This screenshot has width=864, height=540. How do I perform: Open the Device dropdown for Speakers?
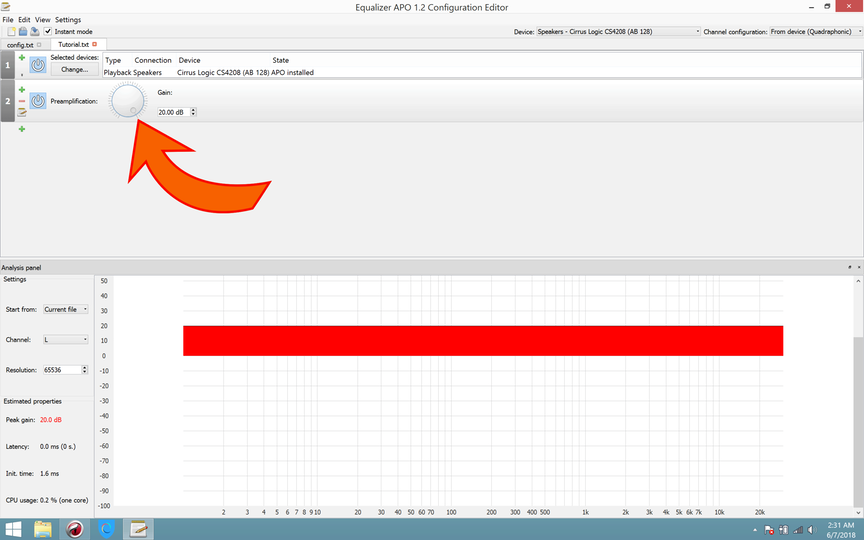click(x=619, y=31)
